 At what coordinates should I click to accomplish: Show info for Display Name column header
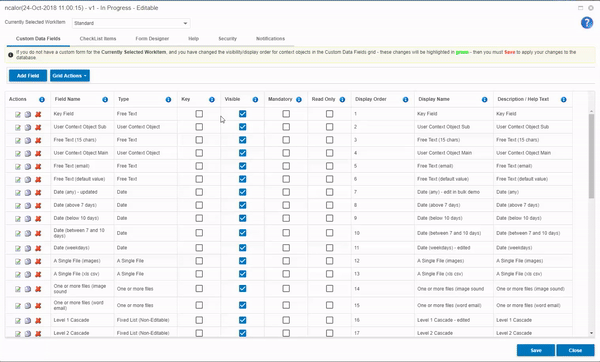tap(484, 99)
